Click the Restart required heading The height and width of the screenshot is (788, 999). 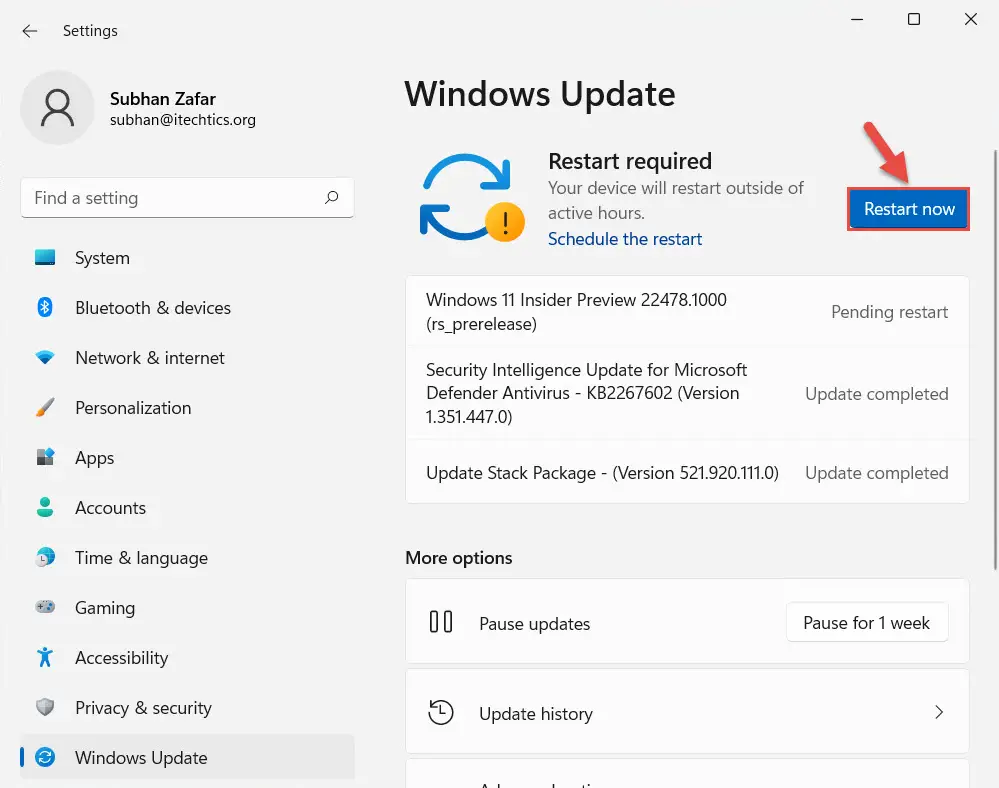630,161
